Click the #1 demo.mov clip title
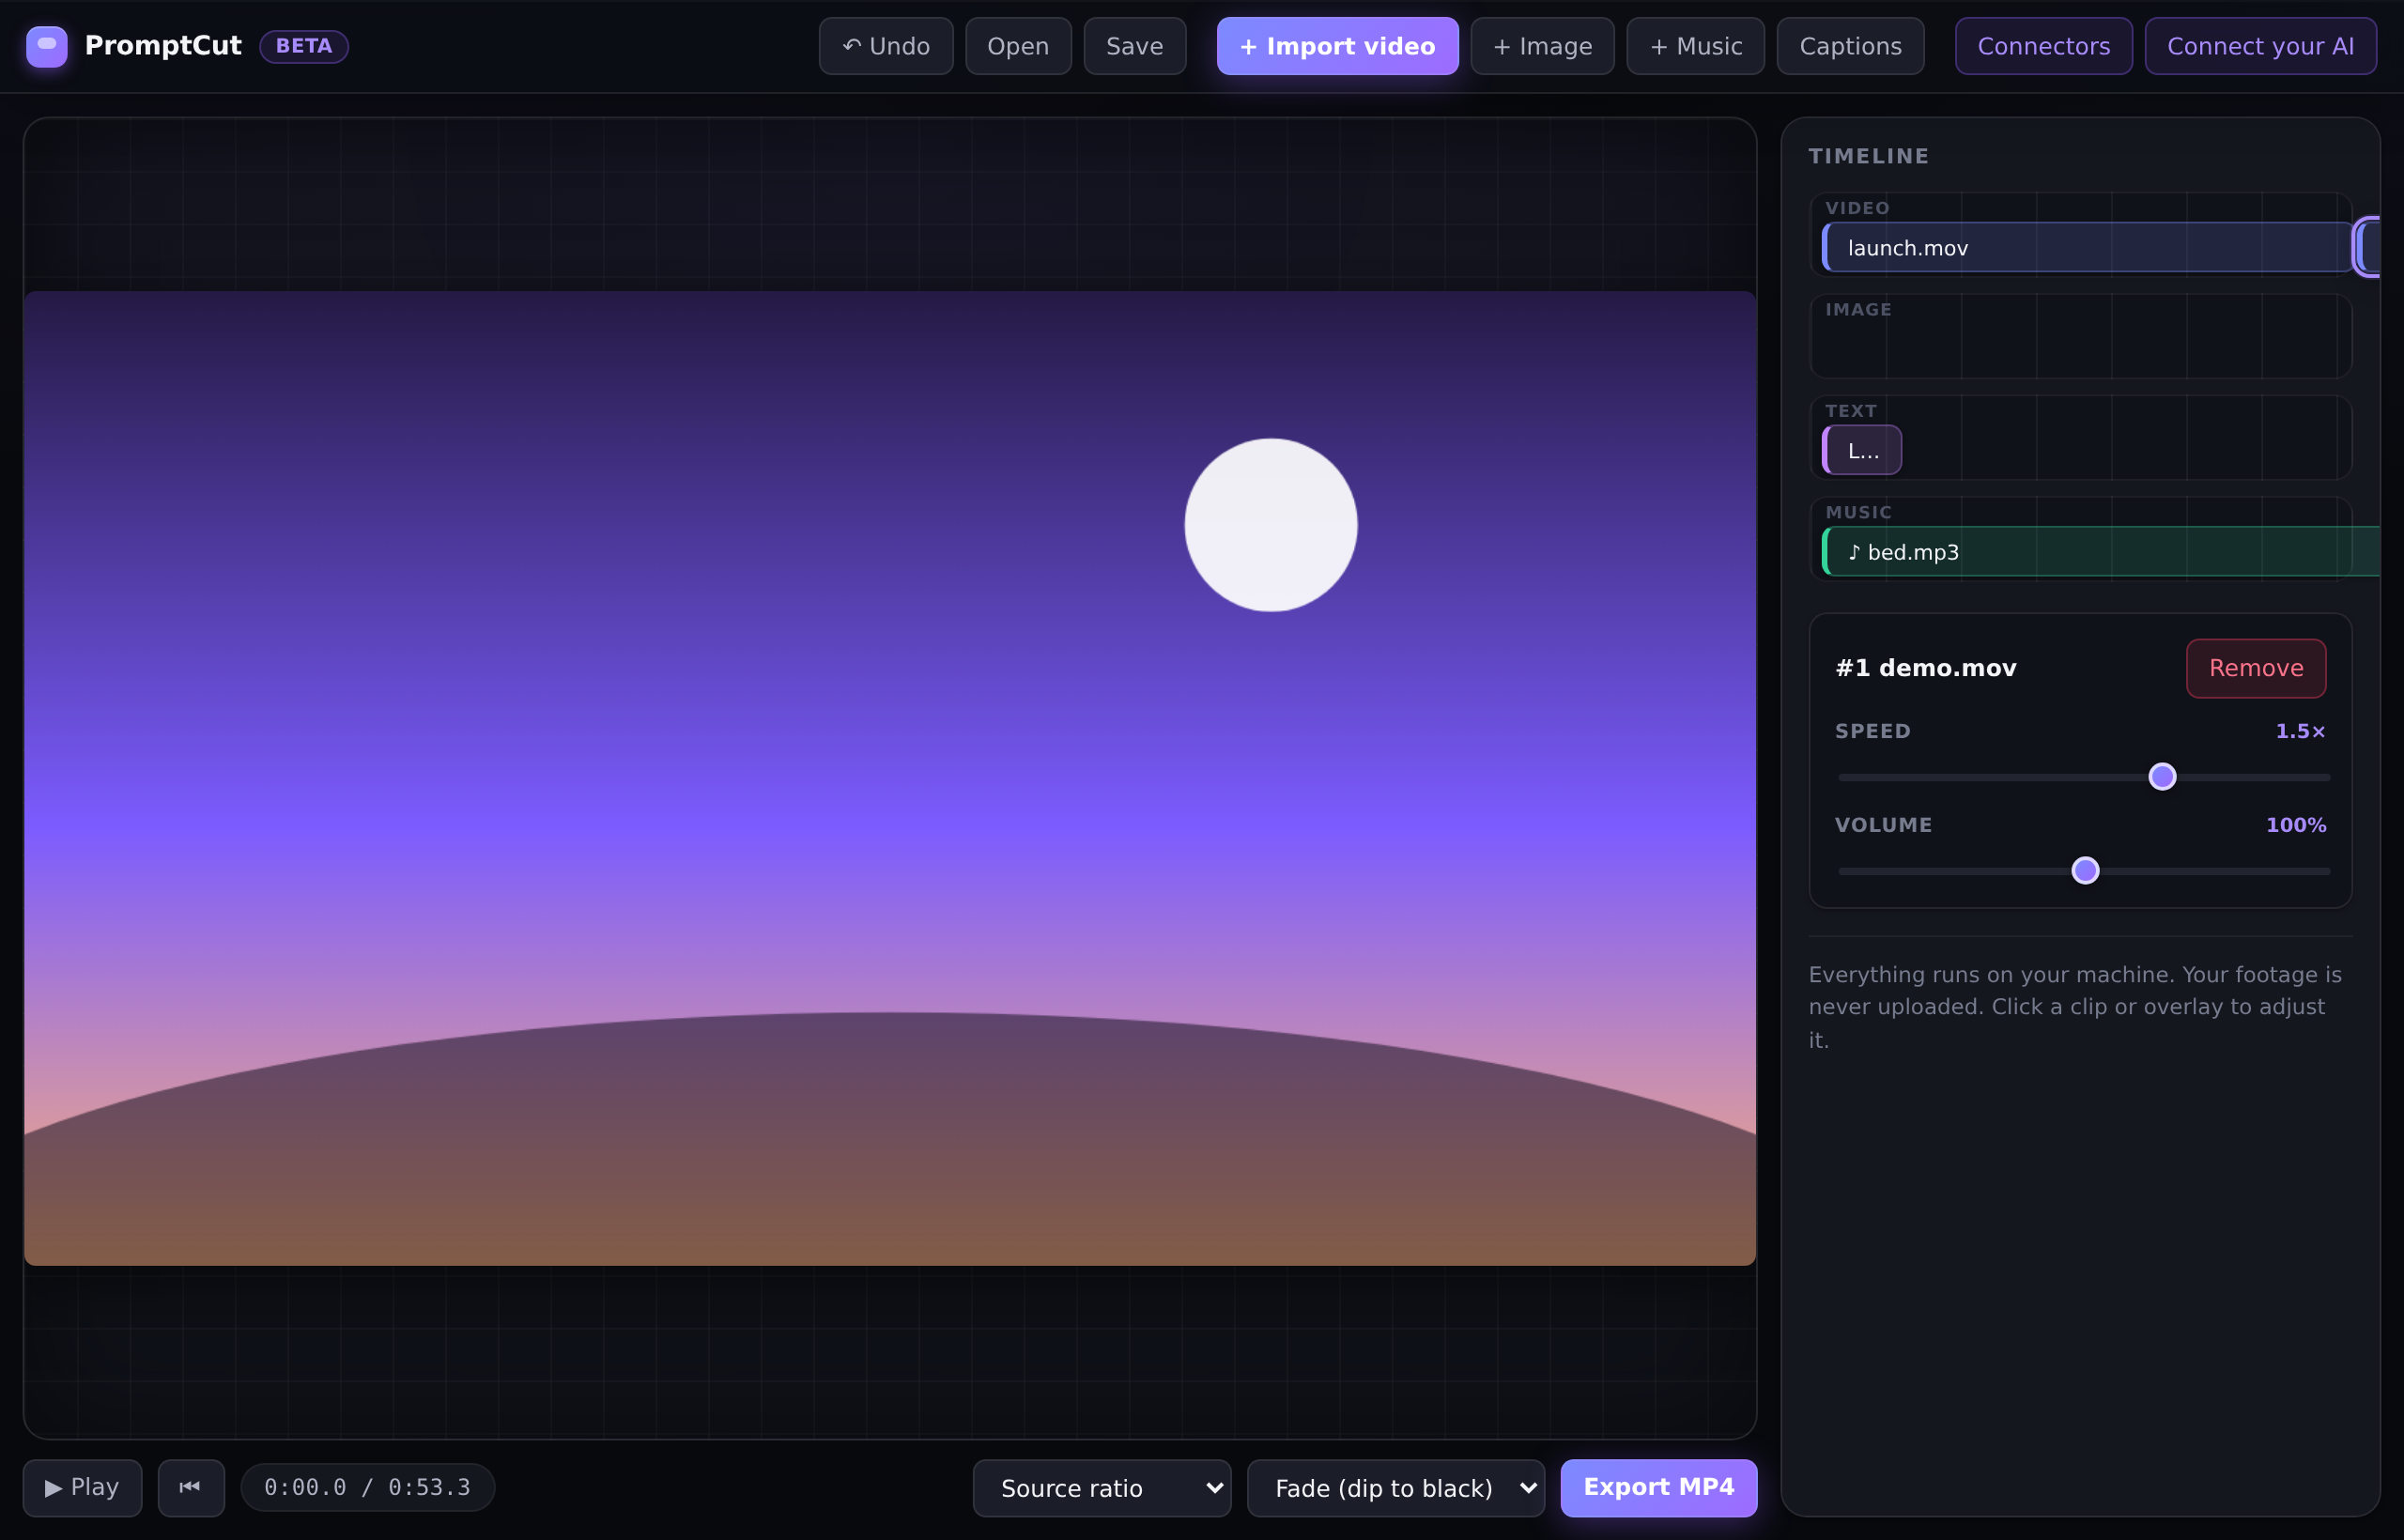 pos(1925,668)
